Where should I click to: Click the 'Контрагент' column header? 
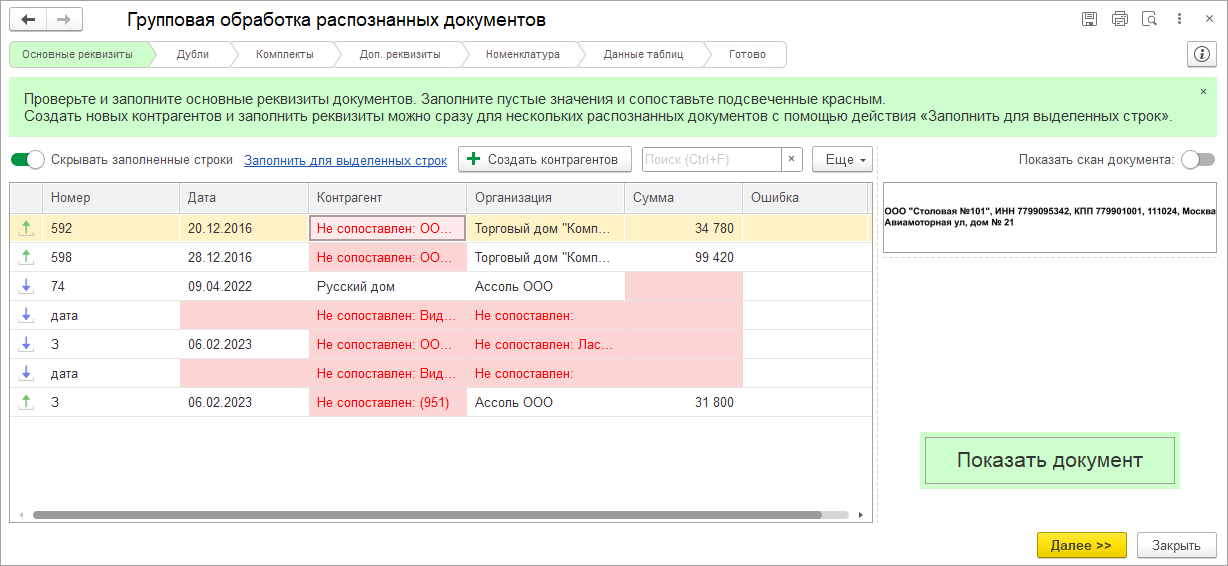click(387, 198)
